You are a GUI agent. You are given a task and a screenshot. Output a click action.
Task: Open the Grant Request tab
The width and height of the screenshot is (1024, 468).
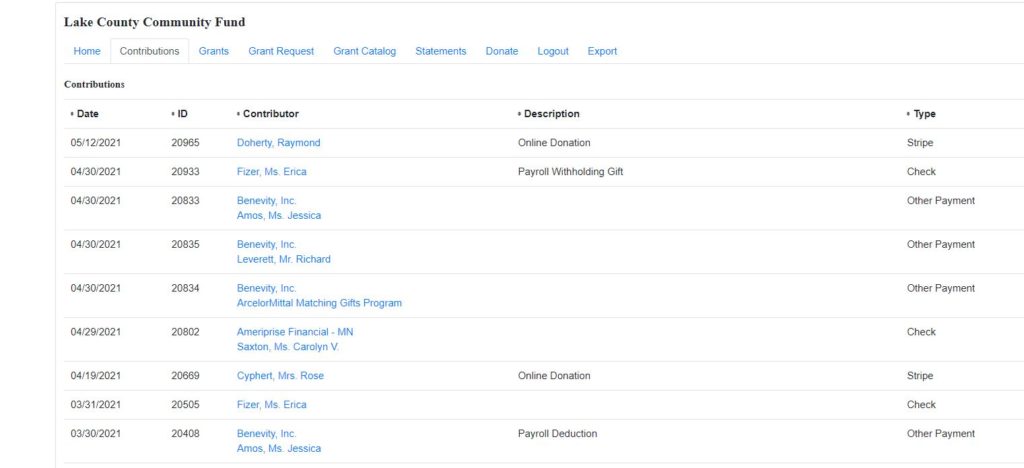(x=281, y=51)
